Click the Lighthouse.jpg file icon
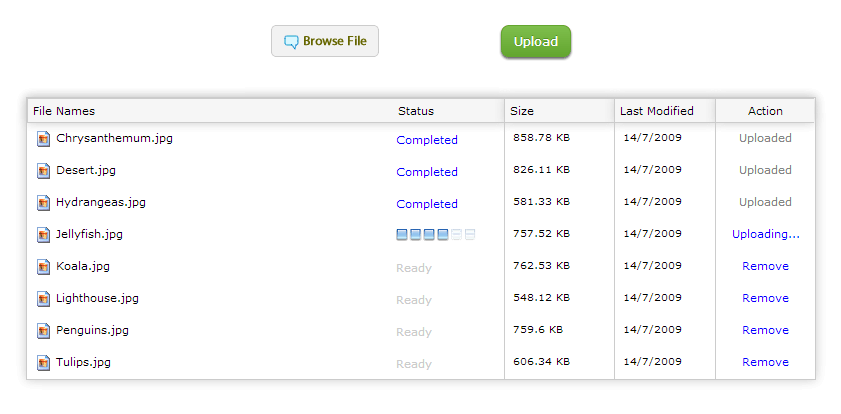 coord(43,299)
